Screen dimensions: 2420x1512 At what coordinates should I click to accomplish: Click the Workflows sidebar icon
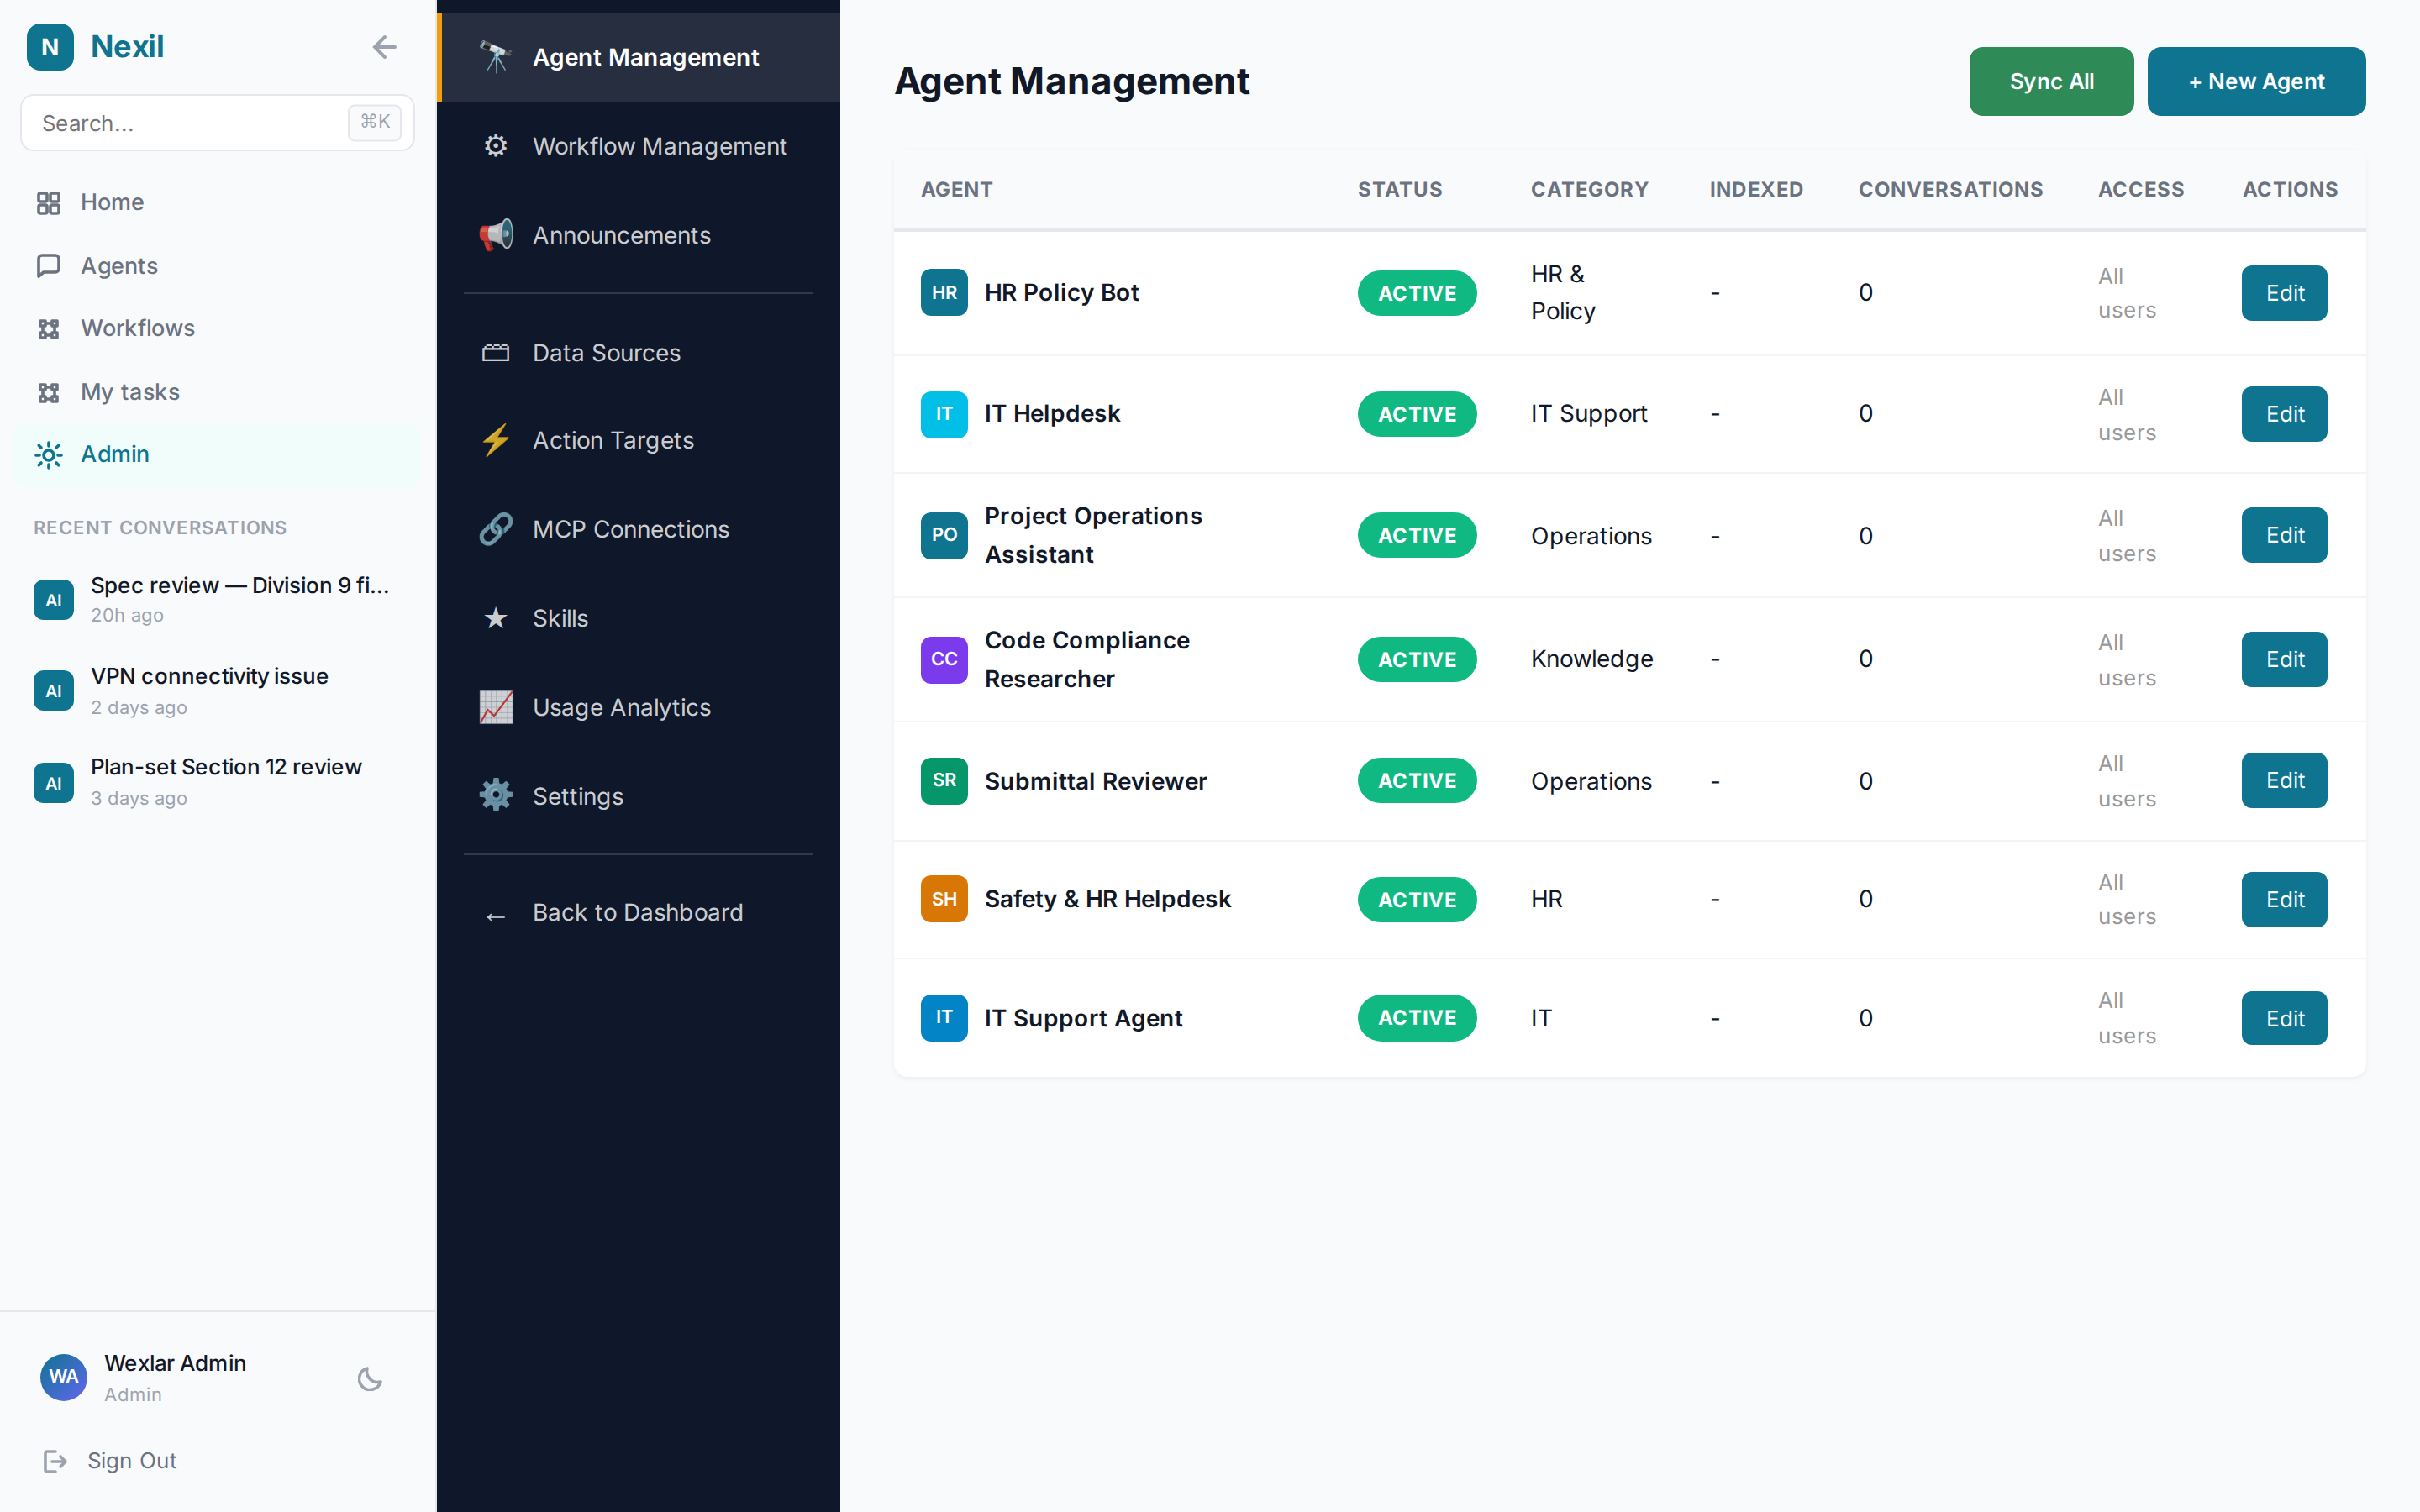coord(48,329)
